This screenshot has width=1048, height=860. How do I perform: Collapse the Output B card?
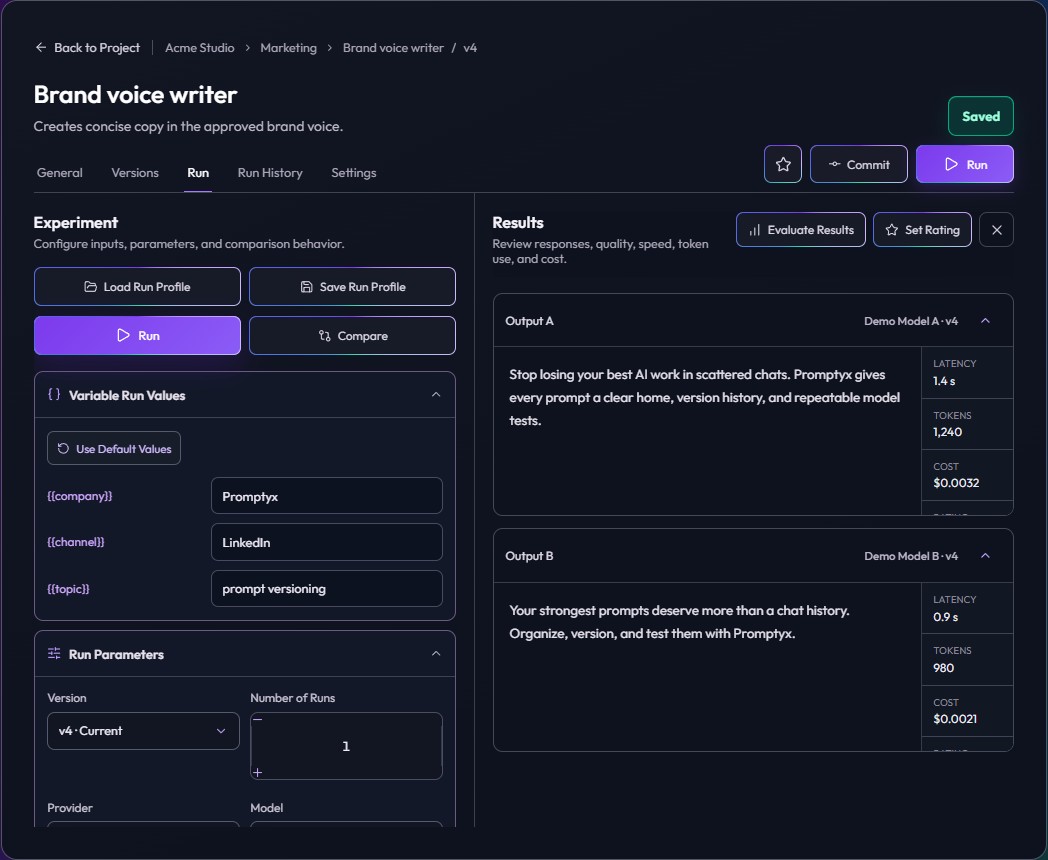pyautogui.click(x=985, y=556)
